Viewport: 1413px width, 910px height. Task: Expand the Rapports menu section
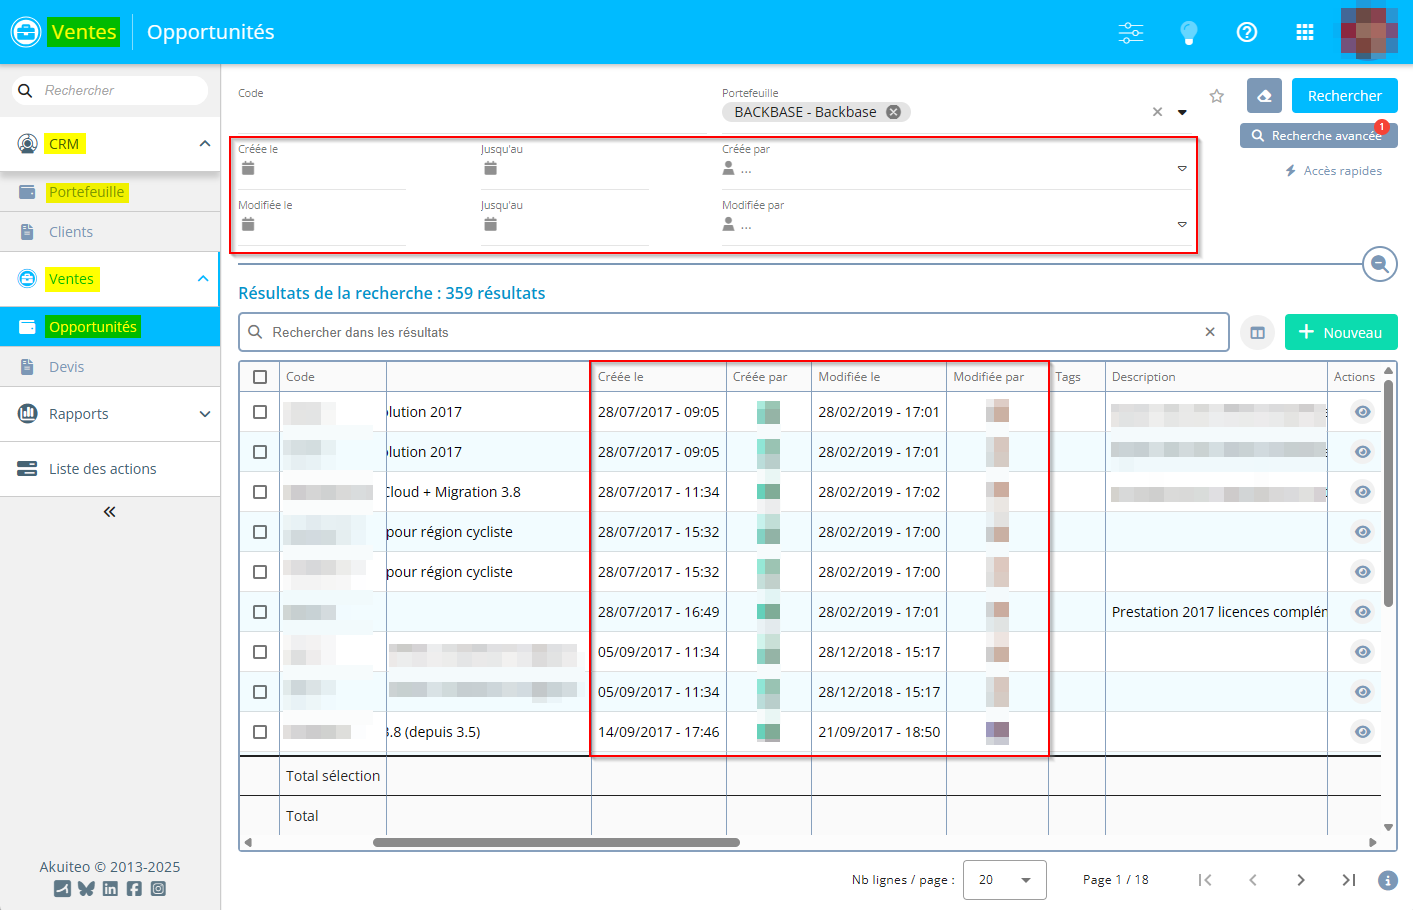(x=110, y=414)
